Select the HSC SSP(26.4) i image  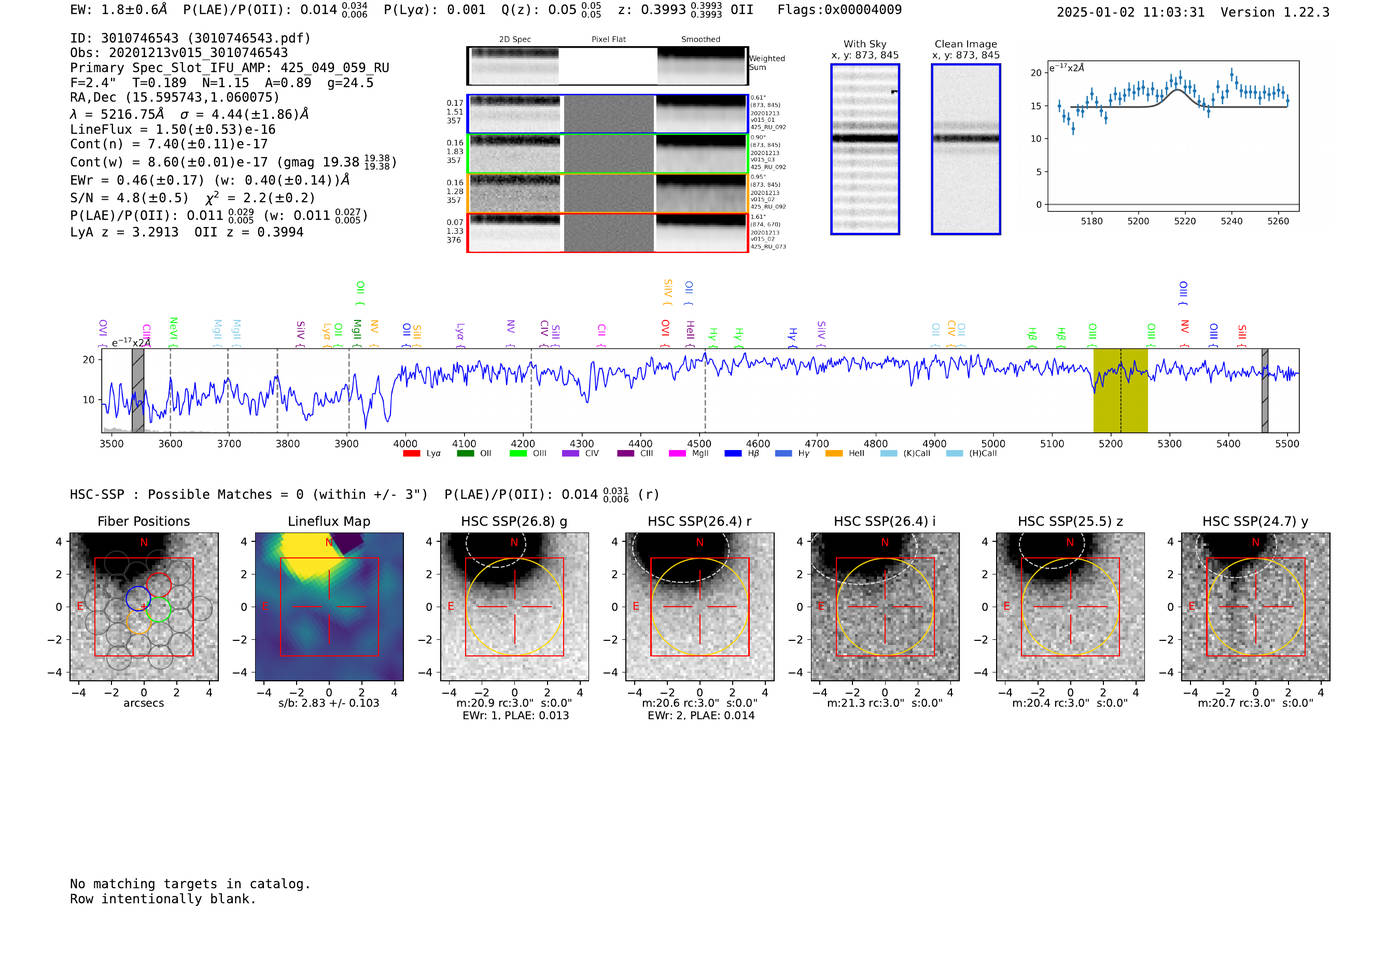885,606
